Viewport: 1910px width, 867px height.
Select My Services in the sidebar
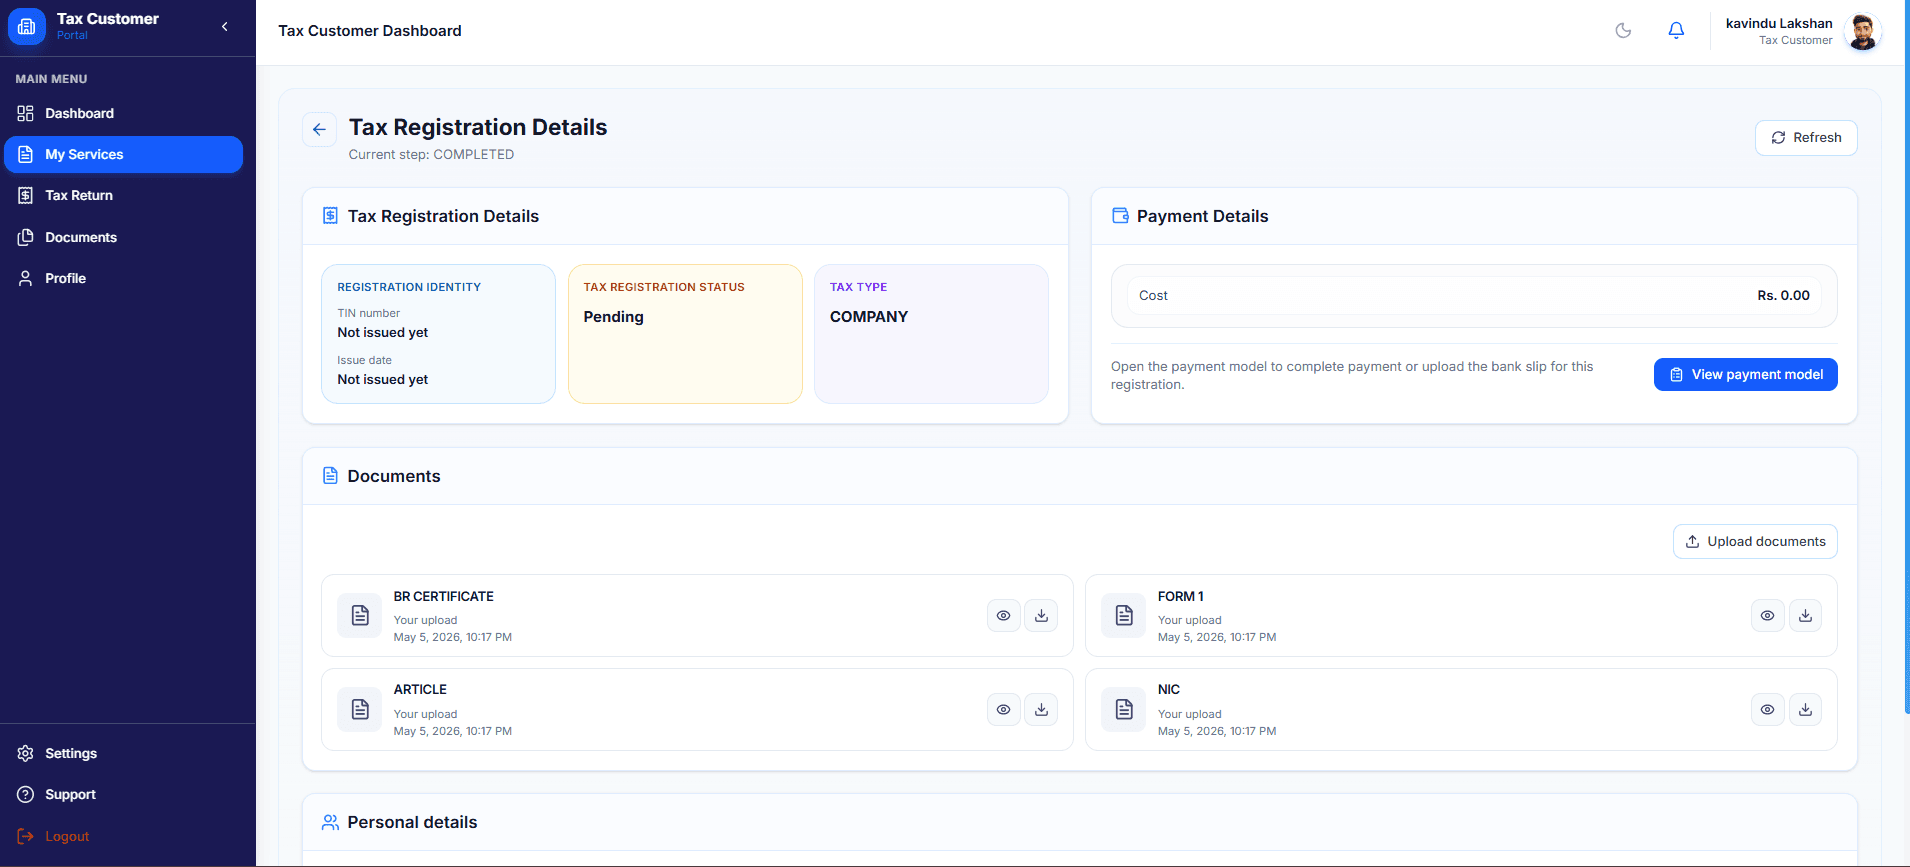(x=124, y=154)
